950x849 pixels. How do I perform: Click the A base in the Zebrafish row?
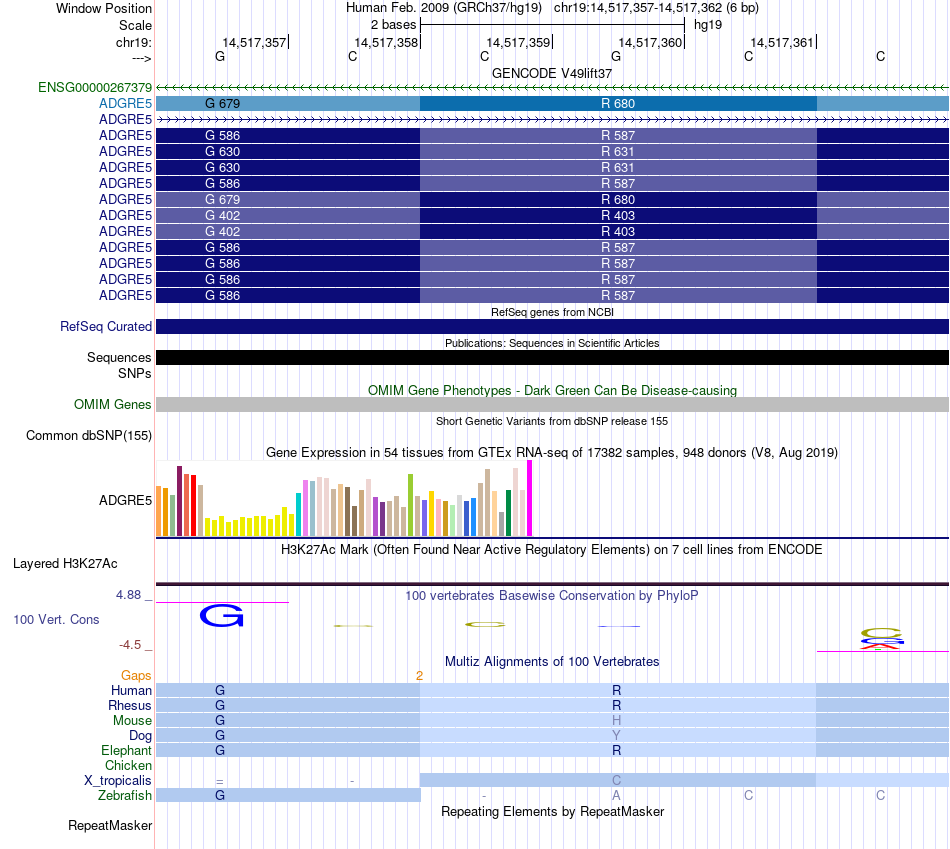(x=616, y=795)
